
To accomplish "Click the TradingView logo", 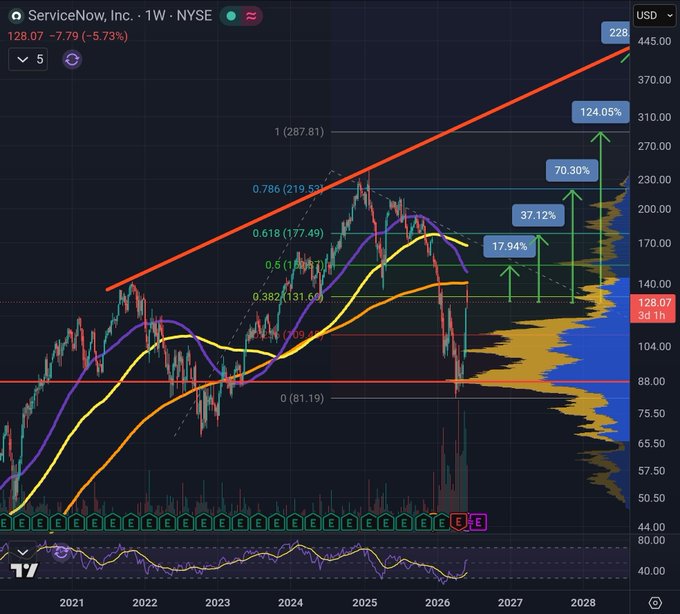I will click(x=25, y=570).
